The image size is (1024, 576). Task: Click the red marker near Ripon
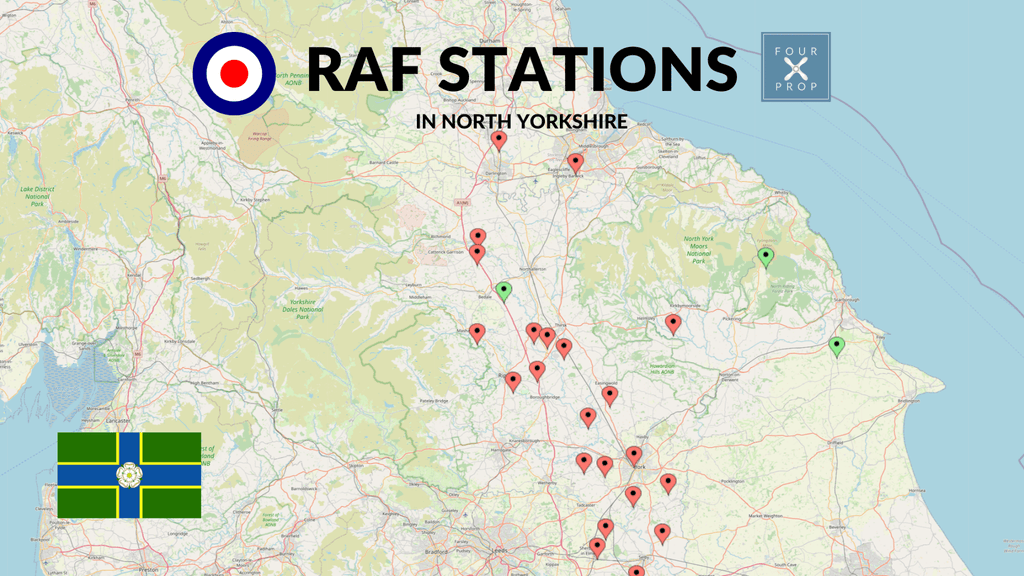click(x=514, y=380)
